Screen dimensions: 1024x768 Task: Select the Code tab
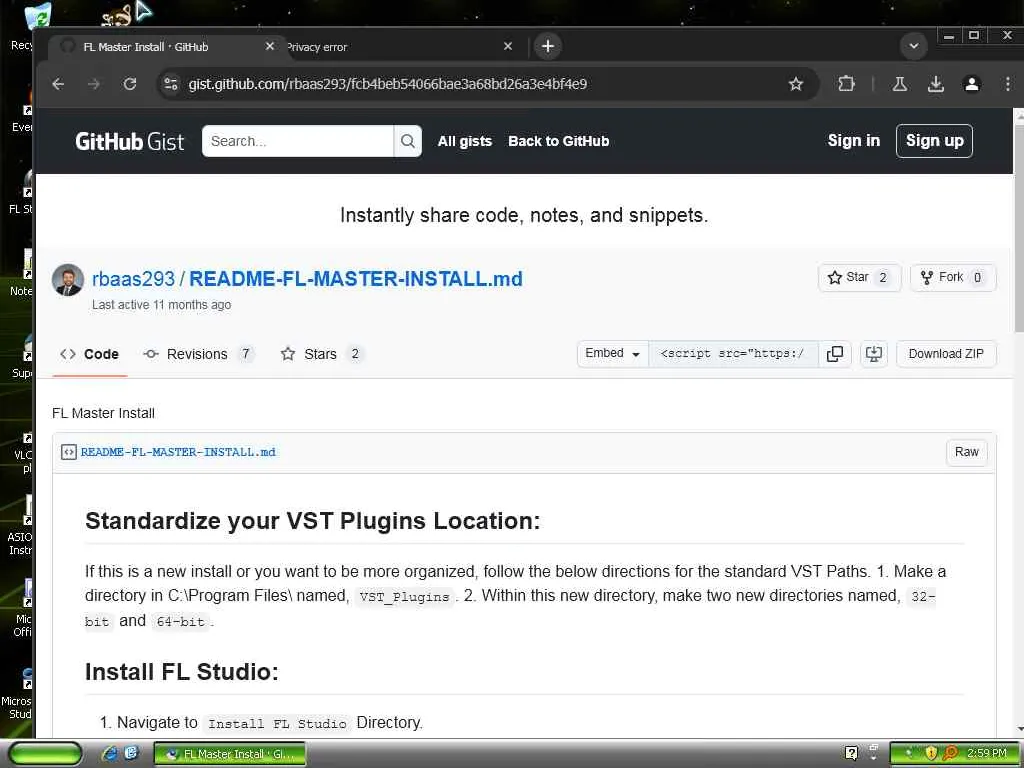coord(89,354)
